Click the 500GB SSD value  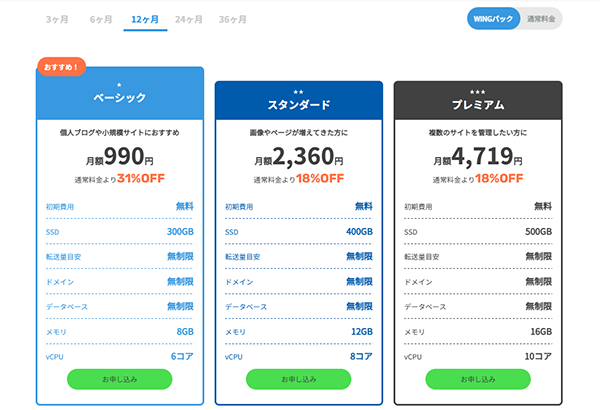point(538,232)
